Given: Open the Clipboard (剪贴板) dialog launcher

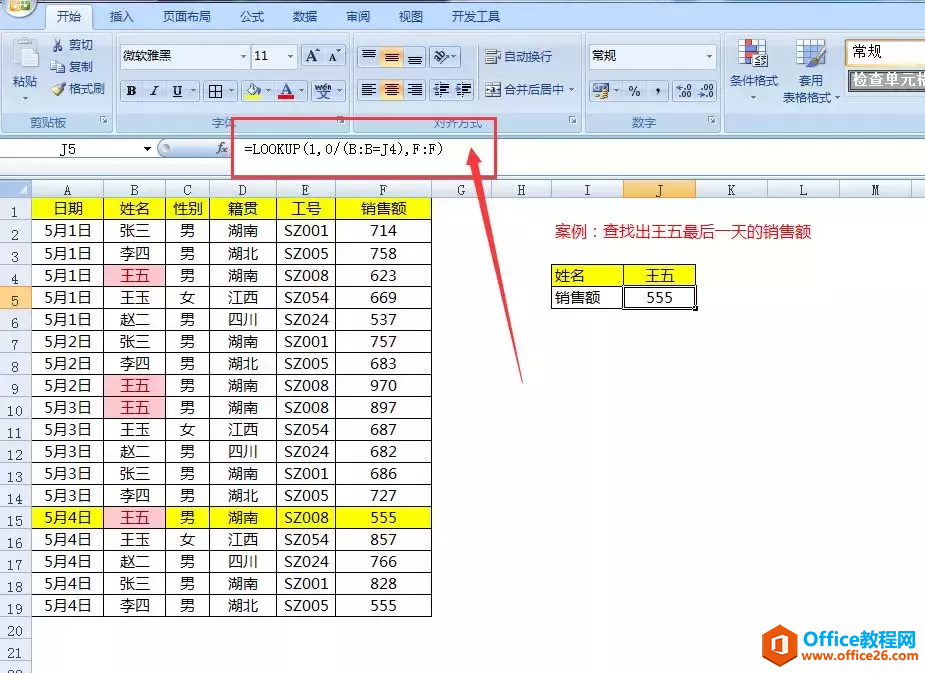Looking at the screenshot, I should pos(104,120).
